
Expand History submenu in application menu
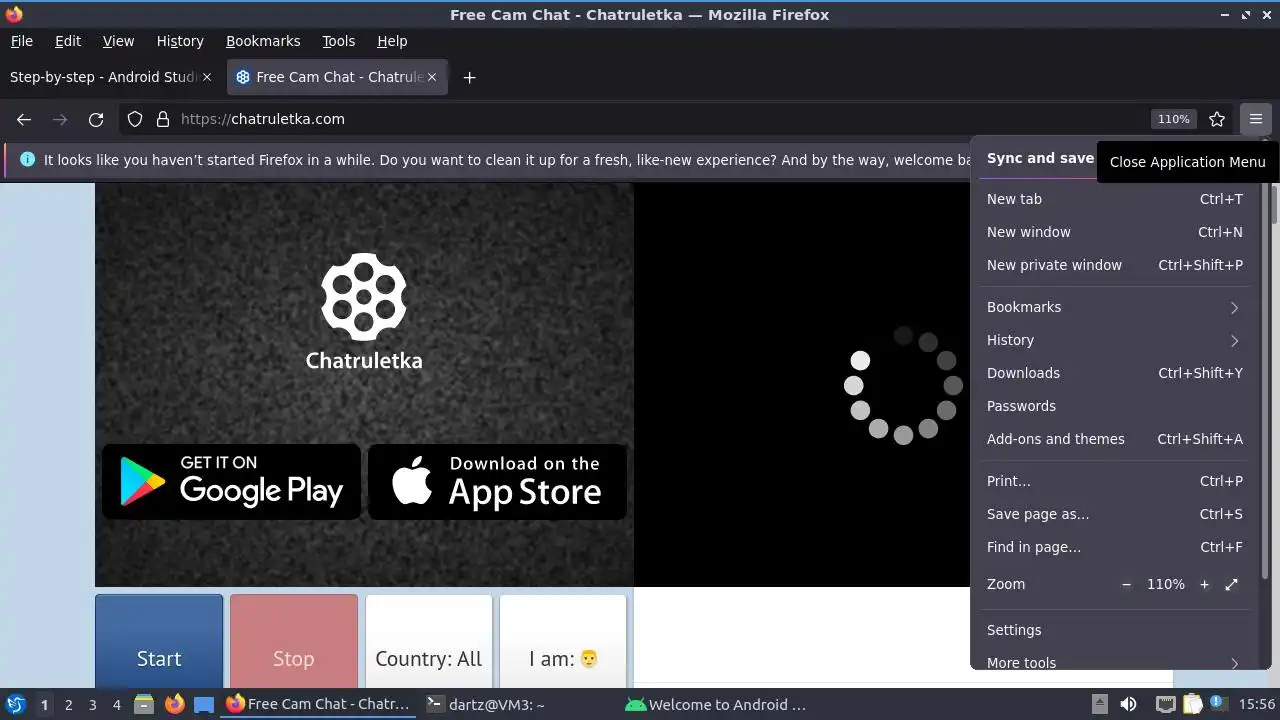[1114, 340]
